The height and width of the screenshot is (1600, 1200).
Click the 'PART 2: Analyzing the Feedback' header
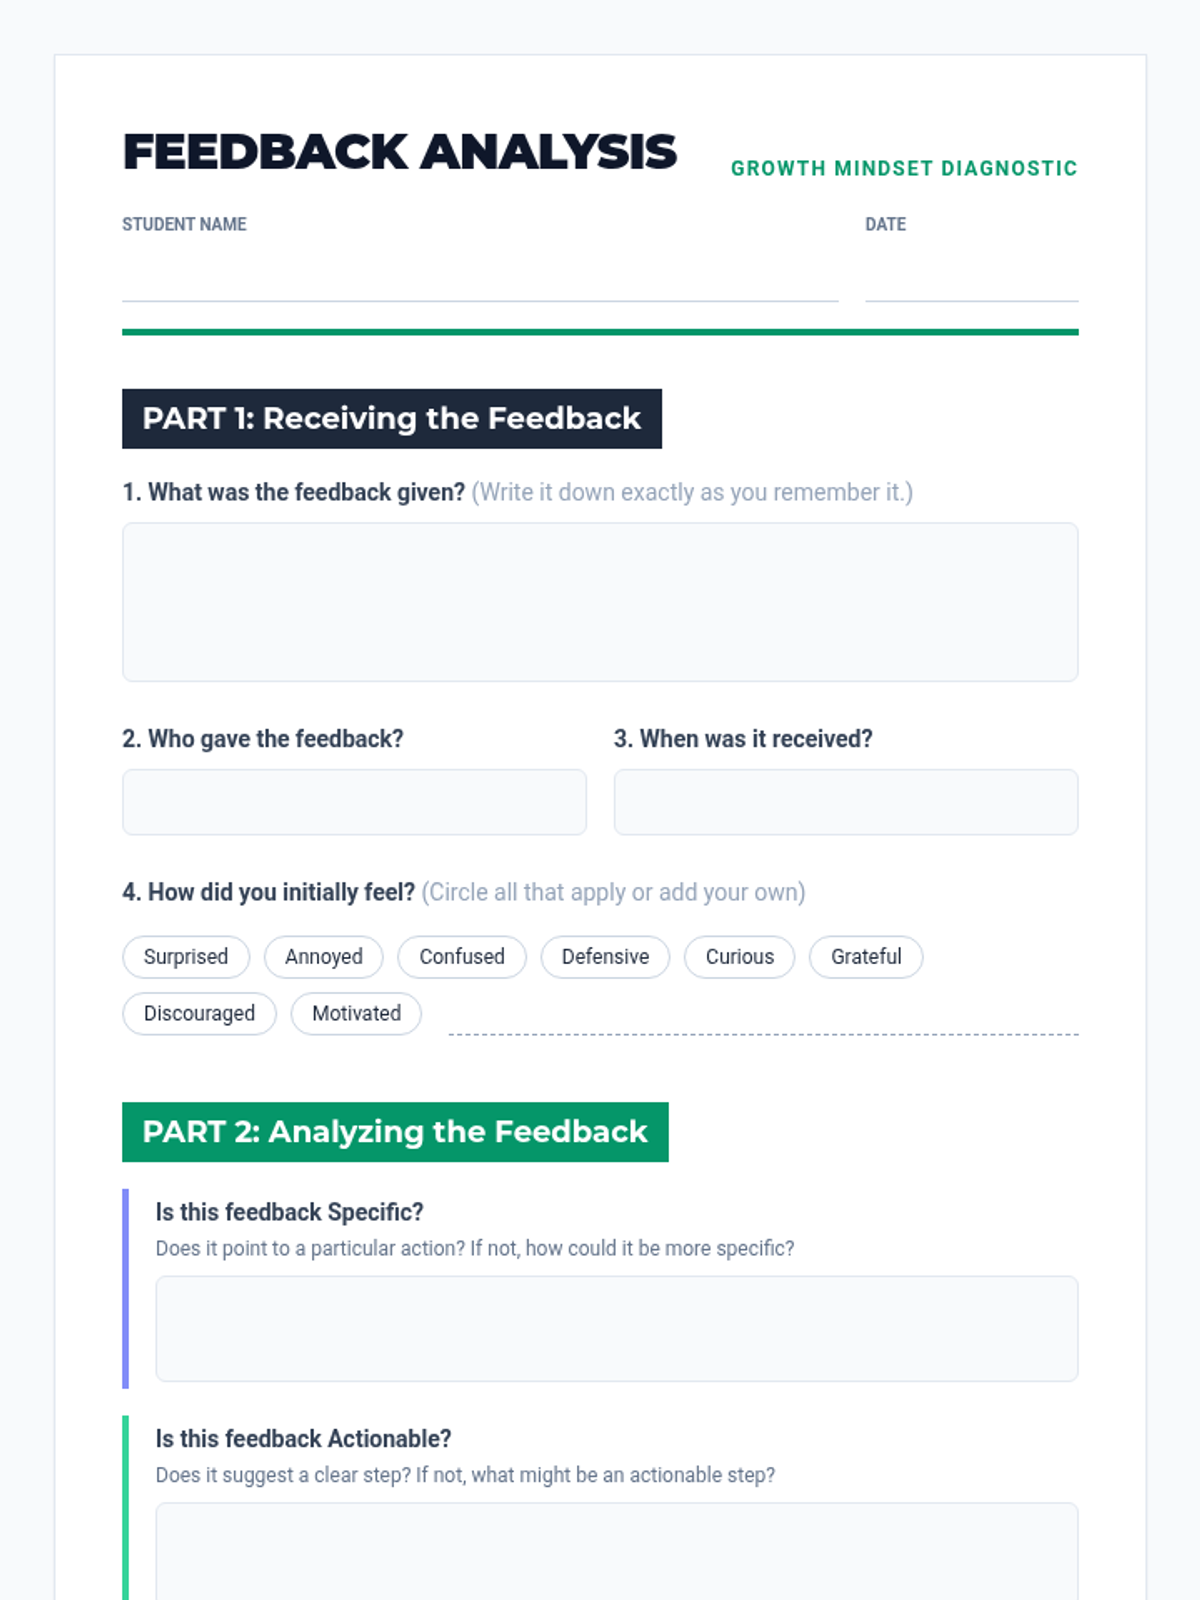[395, 1132]
